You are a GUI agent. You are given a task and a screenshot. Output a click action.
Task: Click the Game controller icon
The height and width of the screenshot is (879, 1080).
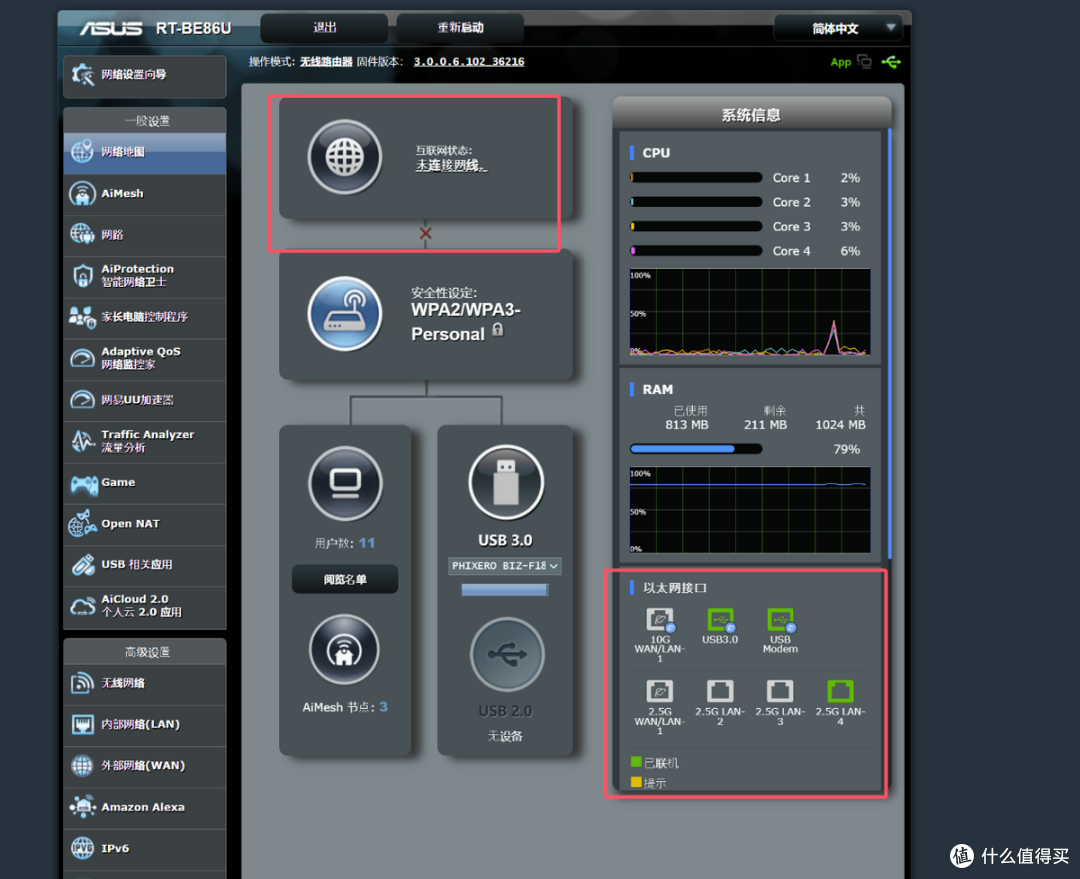(x=83, y=484)
